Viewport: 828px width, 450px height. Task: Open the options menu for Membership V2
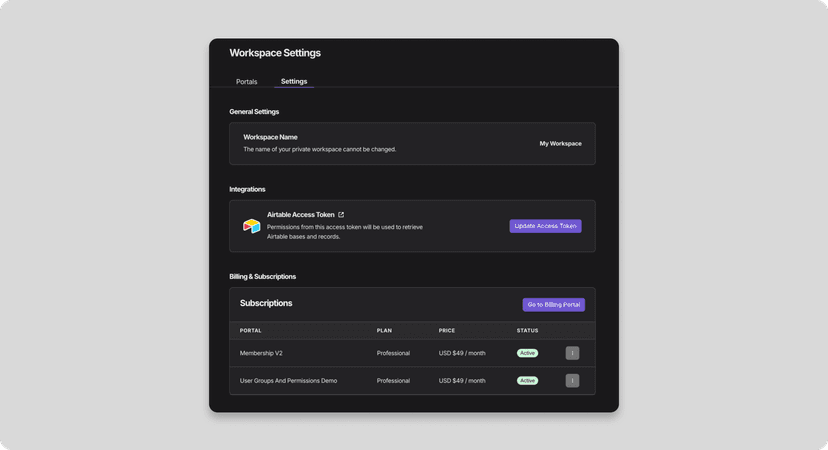(x=572, y=353)
